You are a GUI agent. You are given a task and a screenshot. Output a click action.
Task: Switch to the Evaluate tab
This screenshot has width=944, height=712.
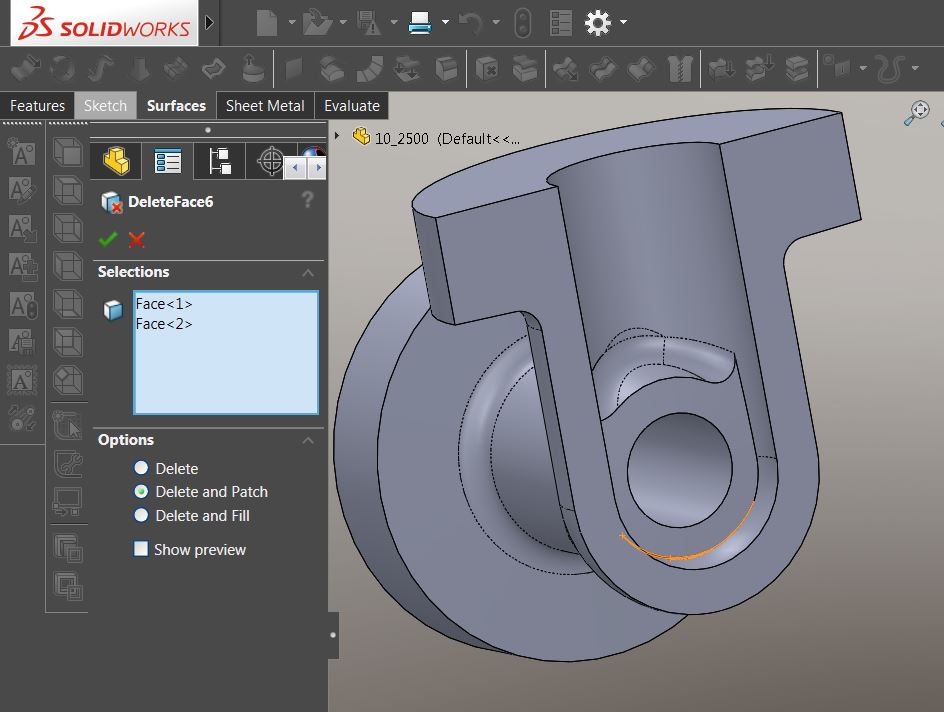click(x=352, y=106)
